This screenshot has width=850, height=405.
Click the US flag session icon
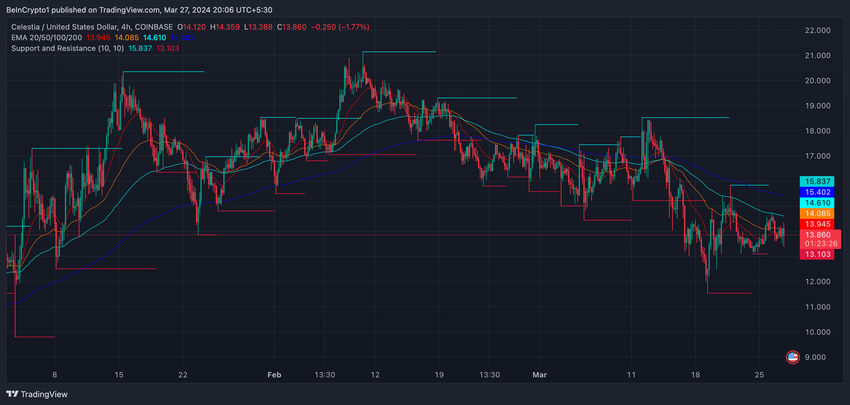pyautogui.click(x=793, y=356)
